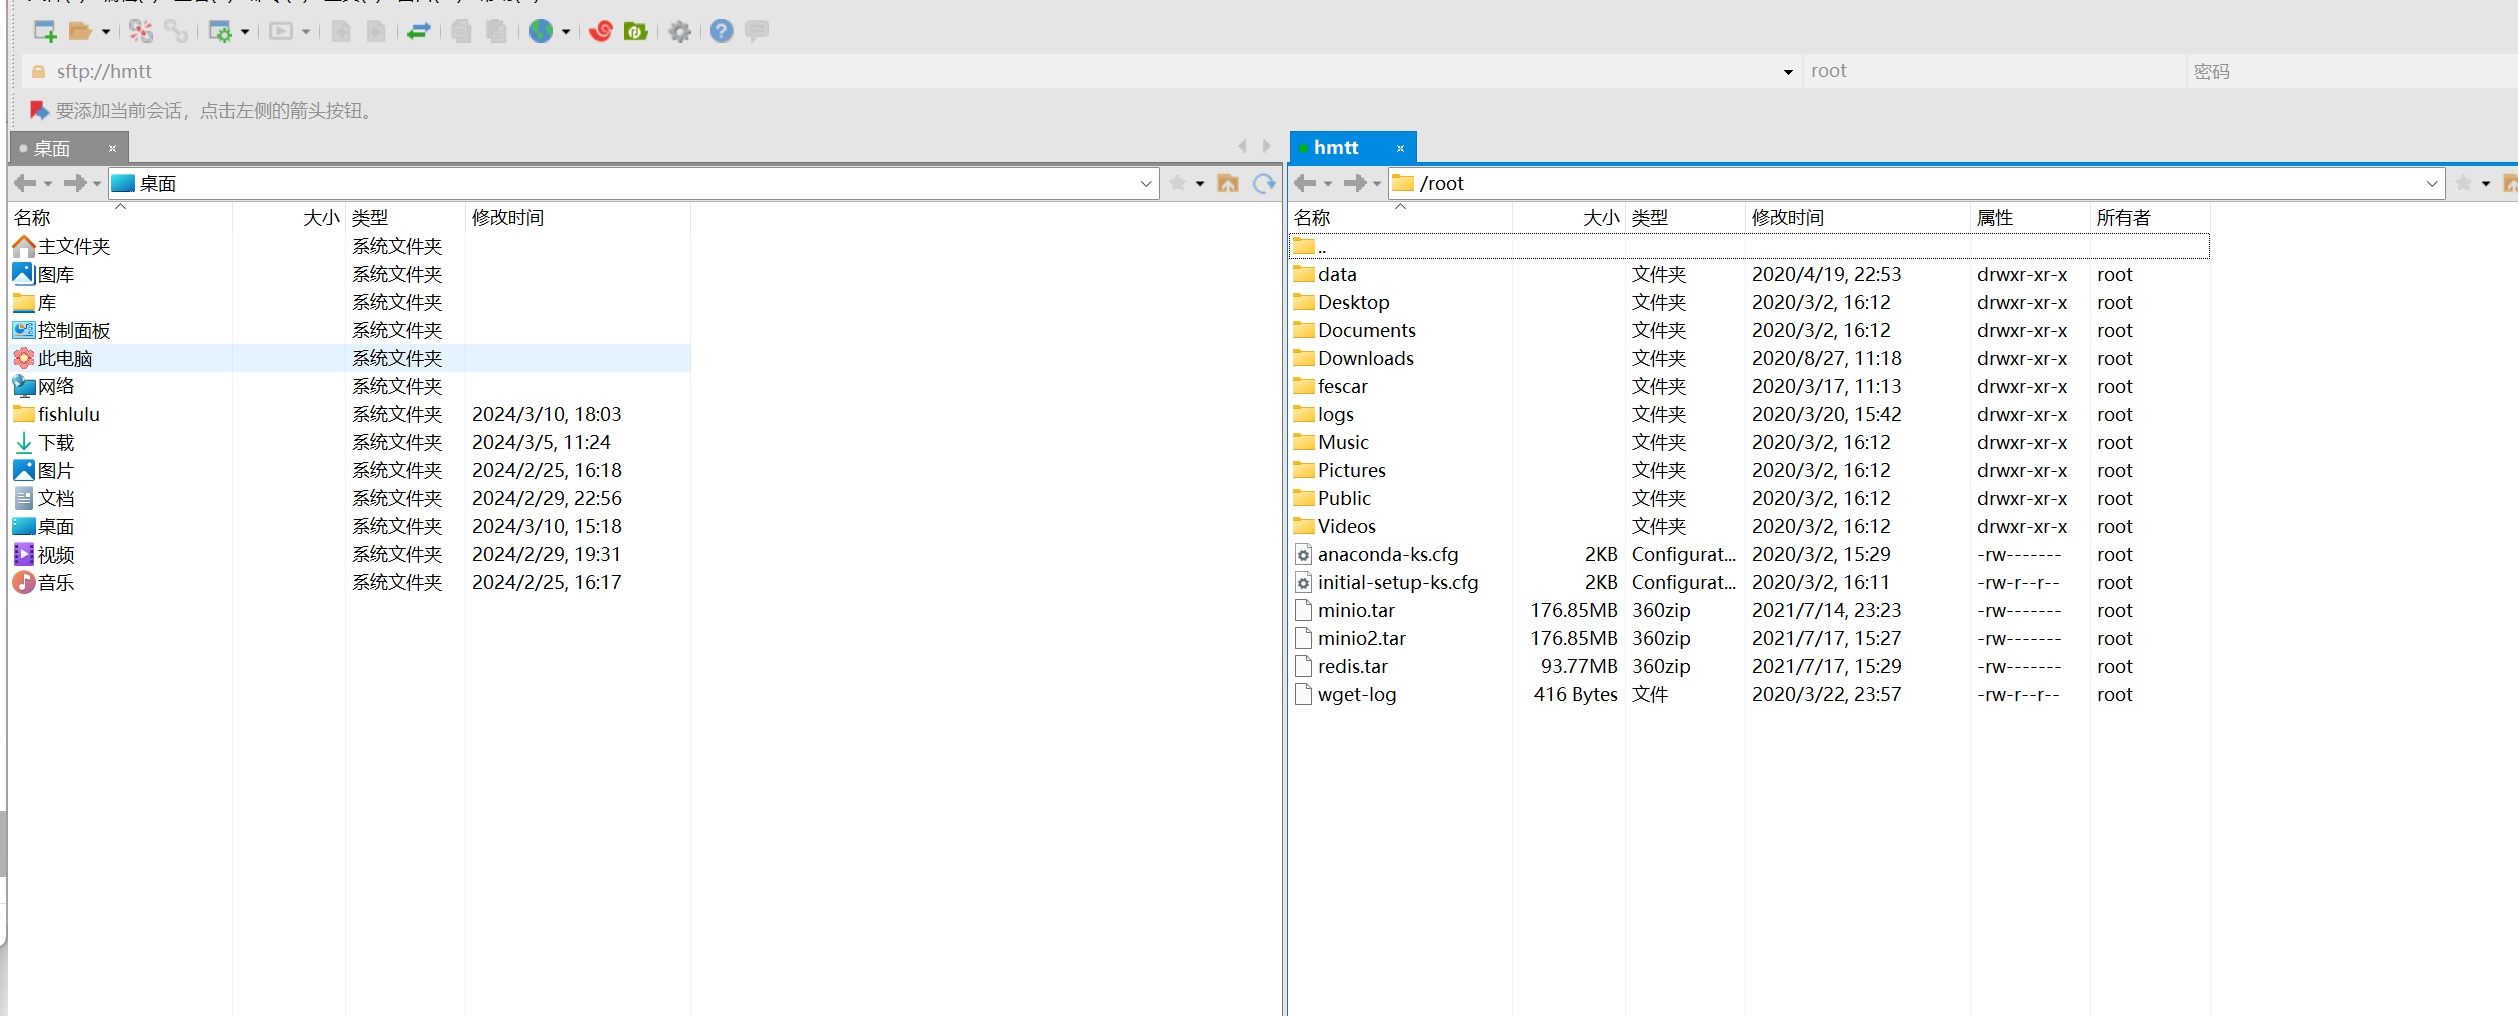Select the fishlulu folder in local pane

point(350,414)
